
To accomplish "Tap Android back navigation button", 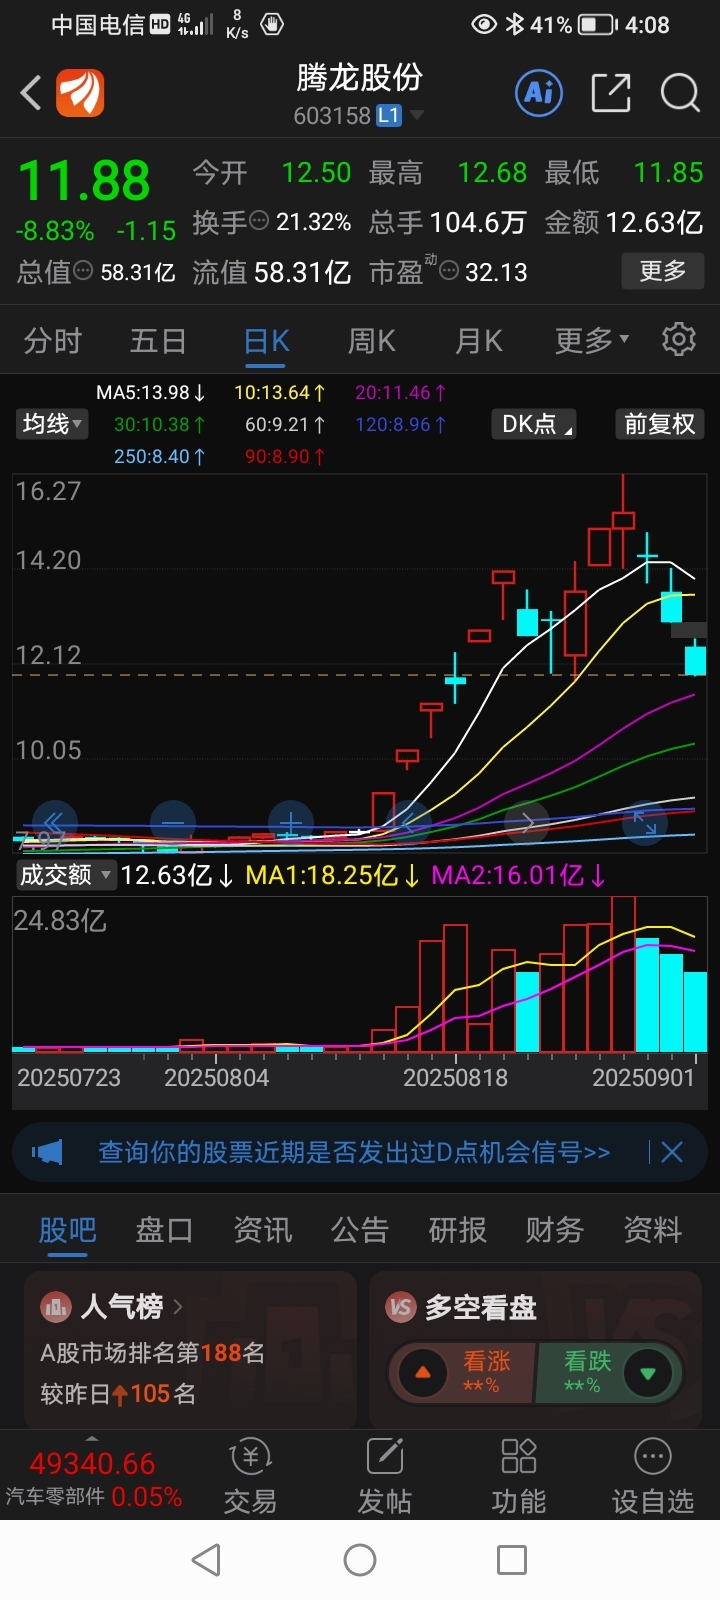I will pyautogui.click(x=206, y=1560).
